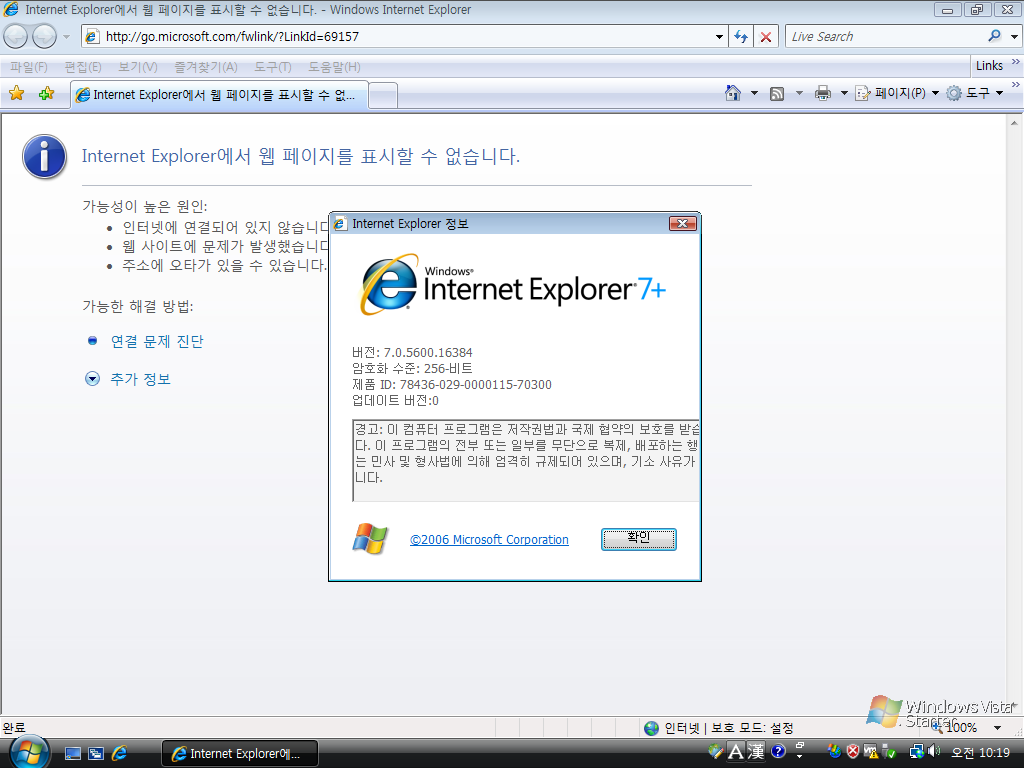Open the recent pages dropdown beside Forward
The width and height of the screenshot is (1024, 768).
tap(66, 37)
